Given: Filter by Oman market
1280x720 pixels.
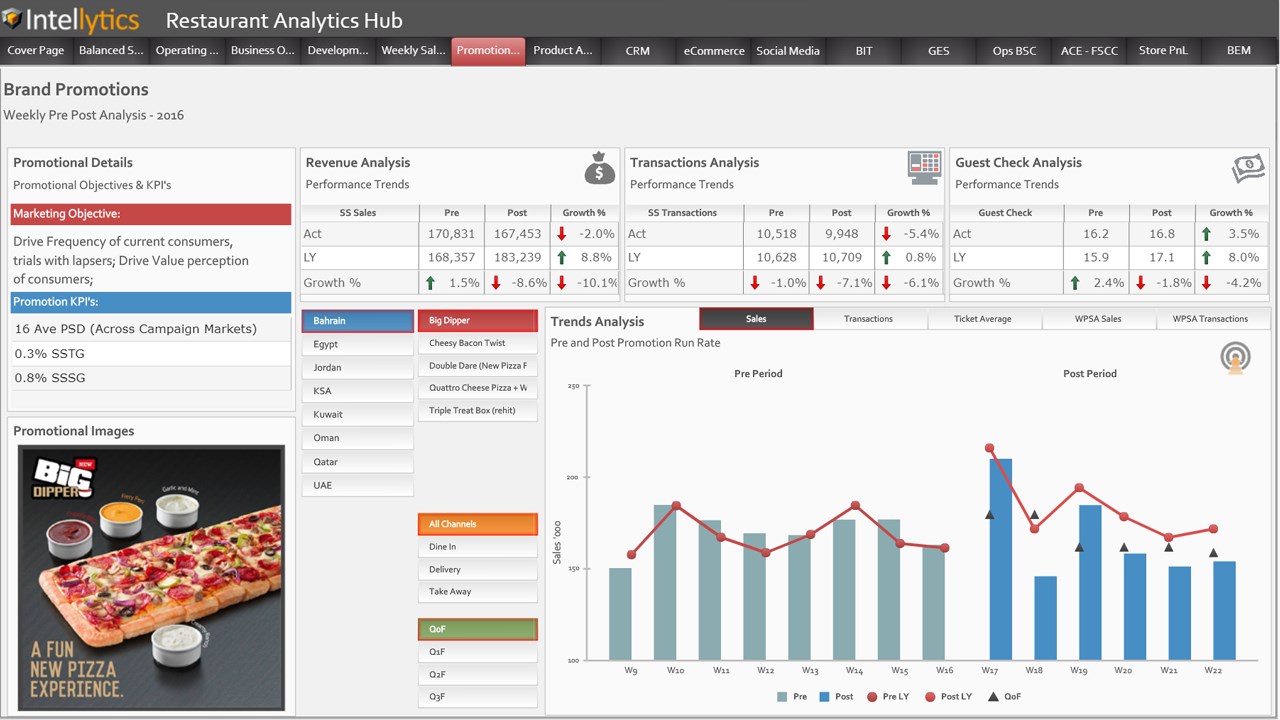Looking at the screenshot, I should 357,438.
